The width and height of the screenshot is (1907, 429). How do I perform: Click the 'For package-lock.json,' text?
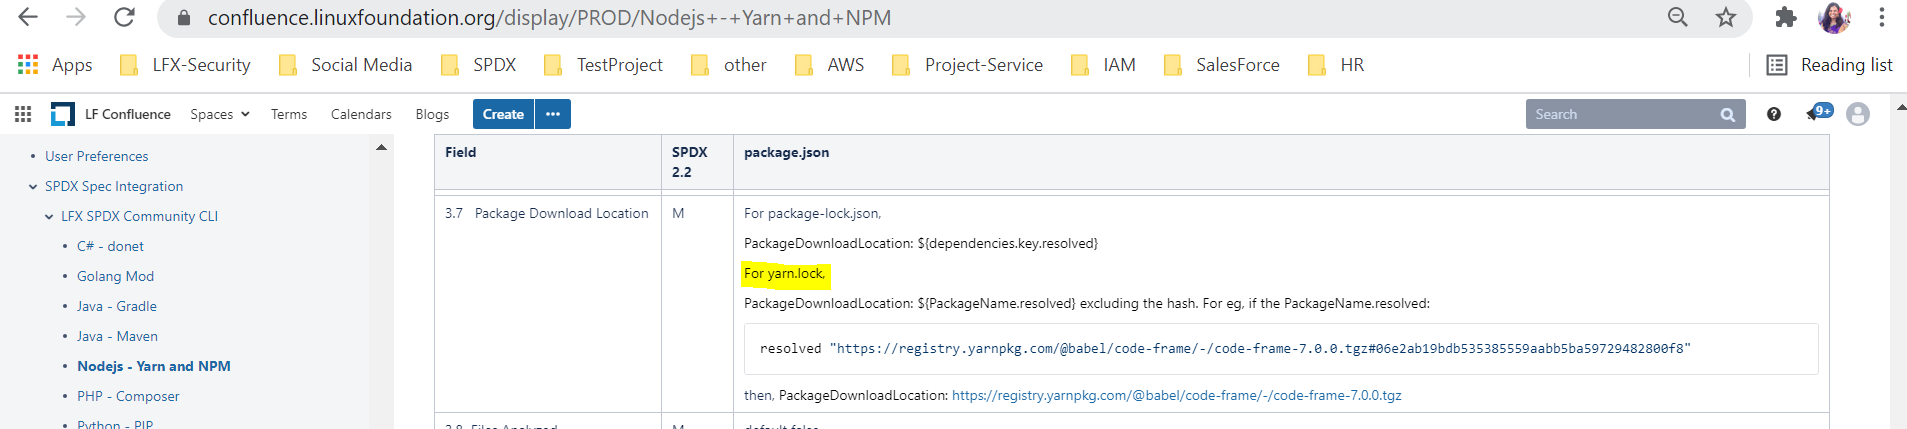point(812,213)
